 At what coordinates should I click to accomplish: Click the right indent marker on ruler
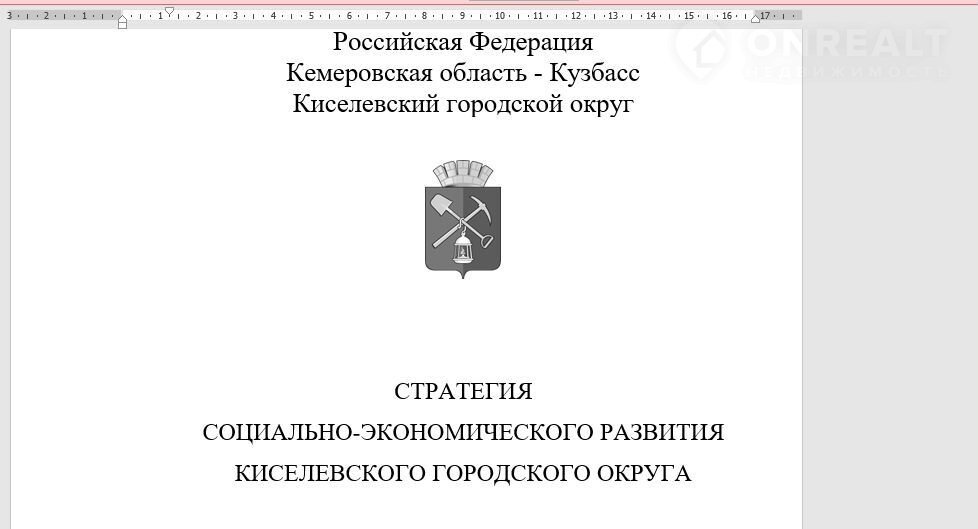point(756,19)
